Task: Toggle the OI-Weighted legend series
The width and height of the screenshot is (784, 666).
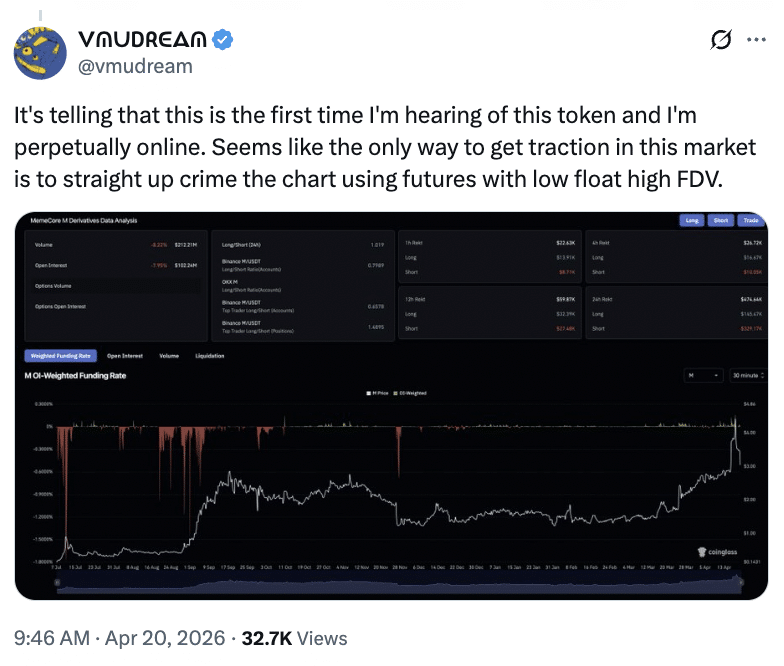Action: [410, 393]
